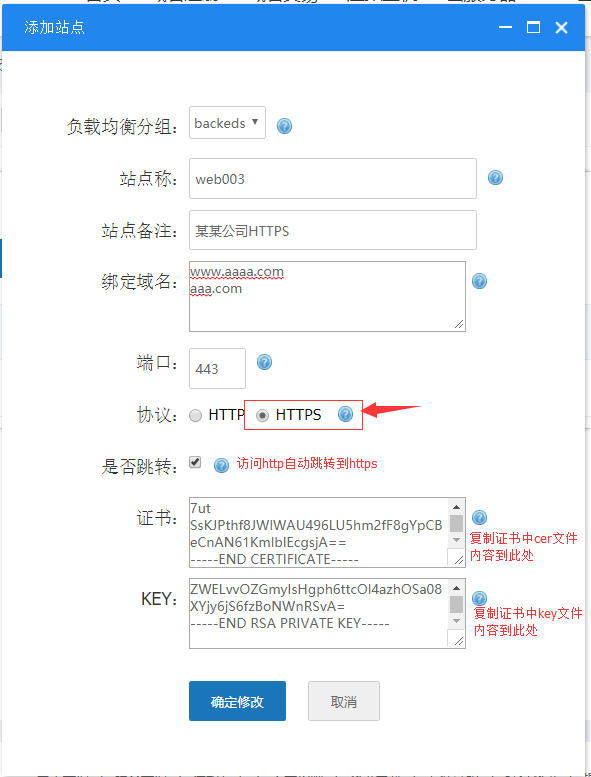Click the 取消 cancel button

click(x=344, y=701)
